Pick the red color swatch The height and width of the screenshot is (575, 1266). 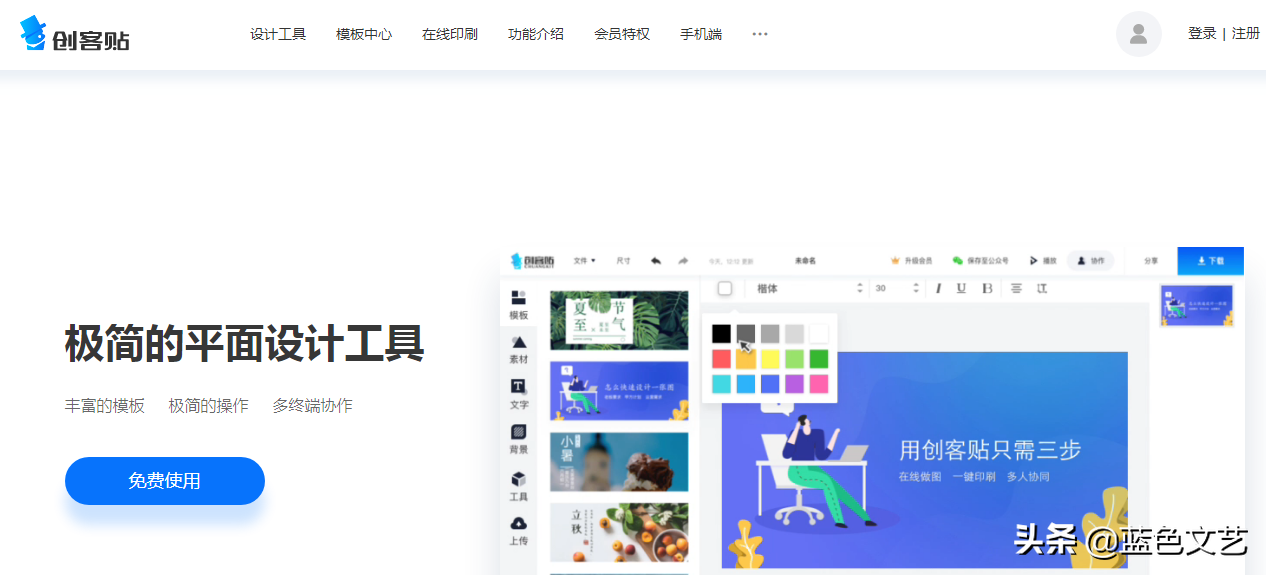coord(721,358)
